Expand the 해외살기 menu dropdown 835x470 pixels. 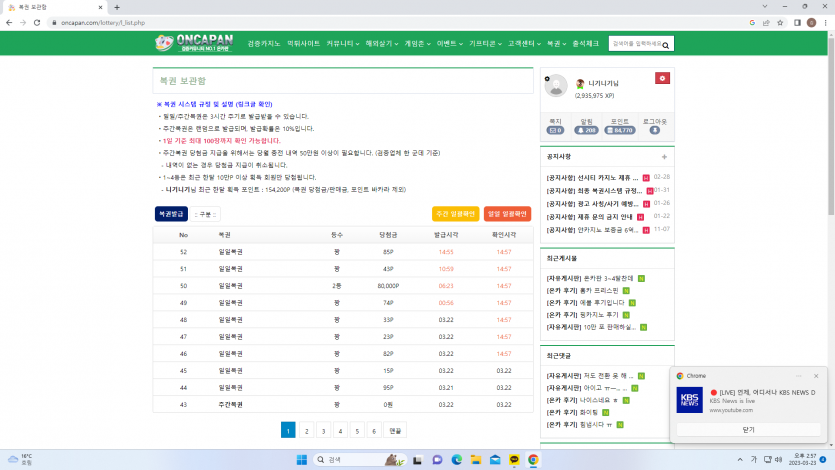[382, 44]
